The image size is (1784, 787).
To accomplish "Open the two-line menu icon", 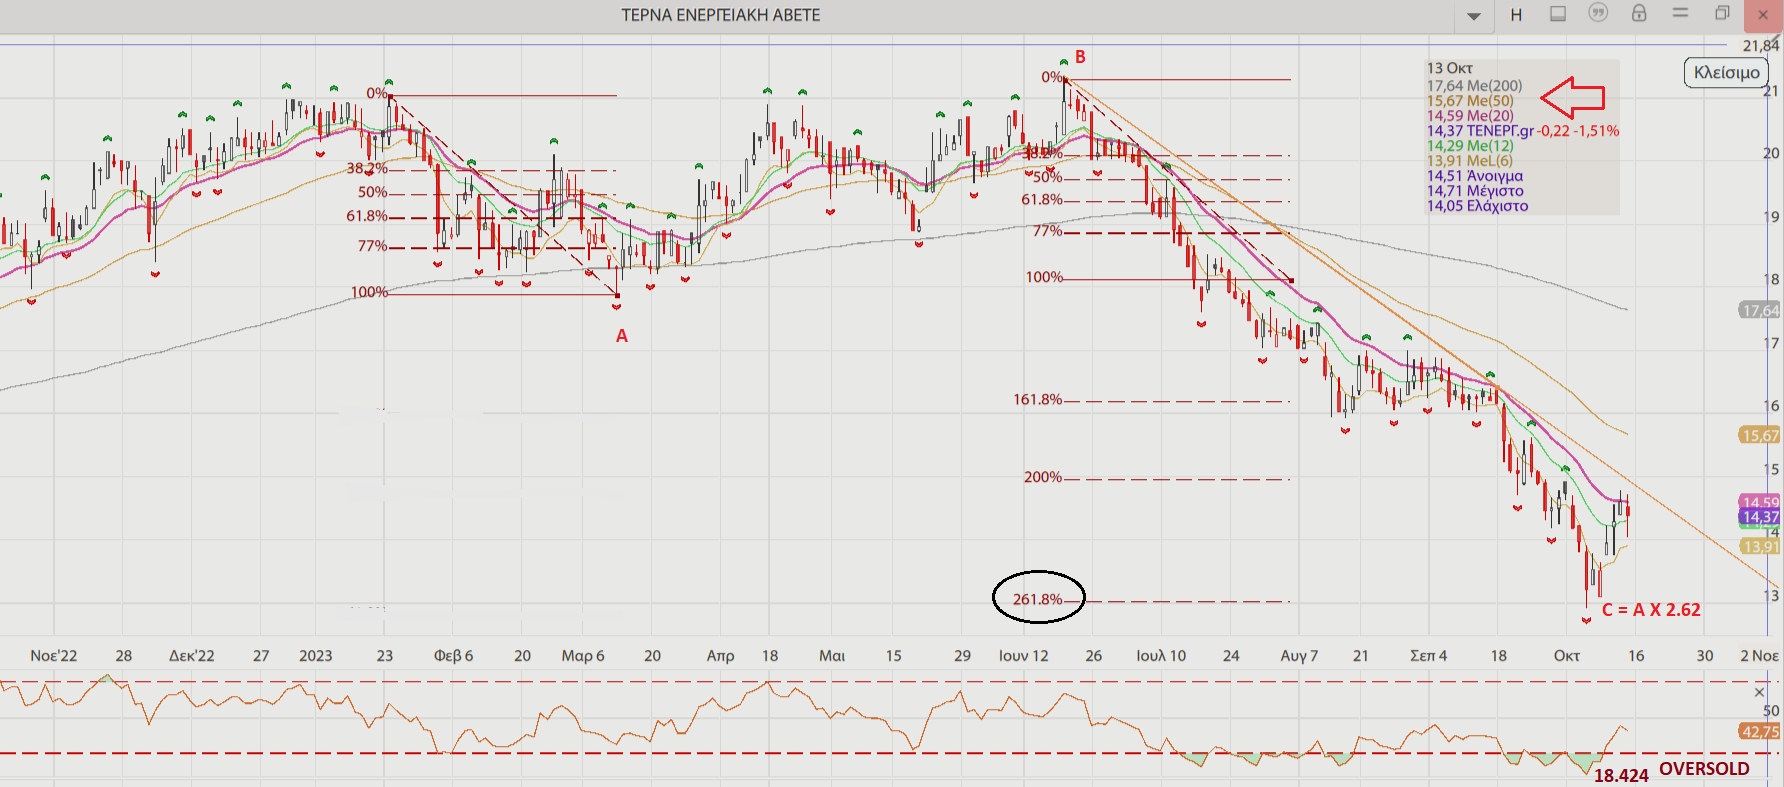I will pyautogui.click(x=1681, y=13).
